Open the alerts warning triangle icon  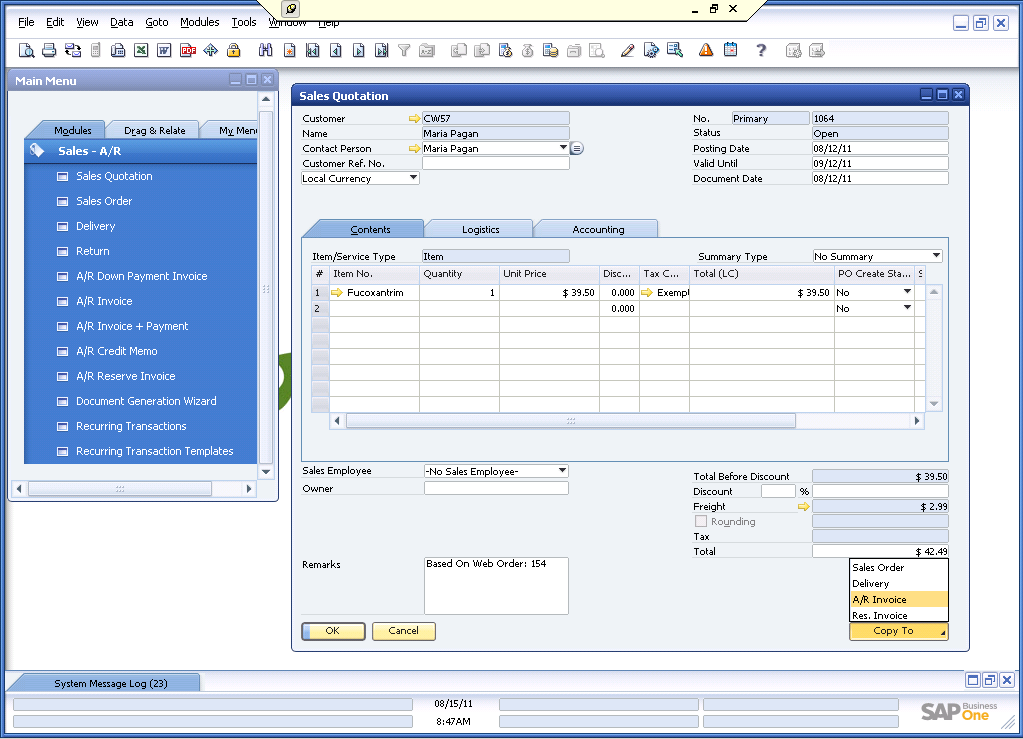[704, 50]
